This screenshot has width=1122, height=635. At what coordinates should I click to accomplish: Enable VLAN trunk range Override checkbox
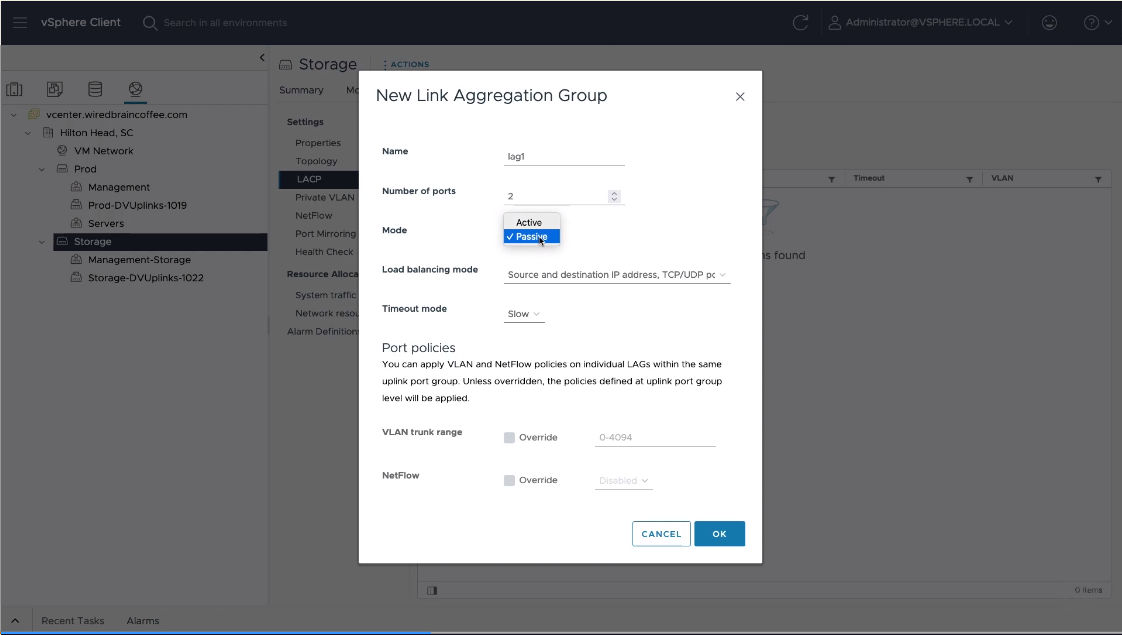coord(510,438)
